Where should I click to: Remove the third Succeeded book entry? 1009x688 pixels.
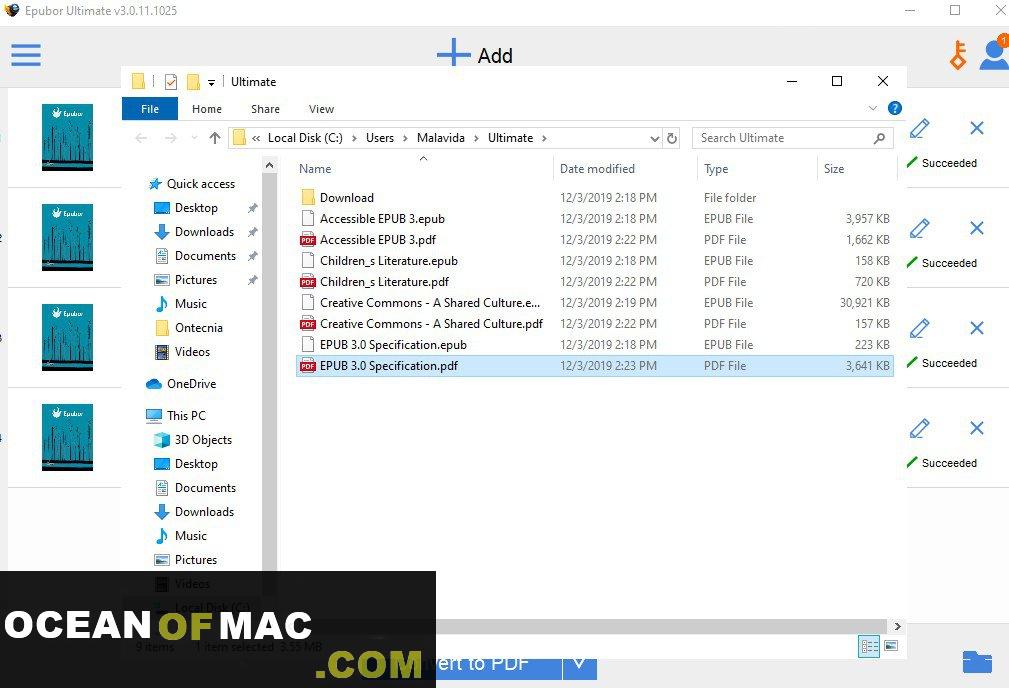[x=976, y=328]
